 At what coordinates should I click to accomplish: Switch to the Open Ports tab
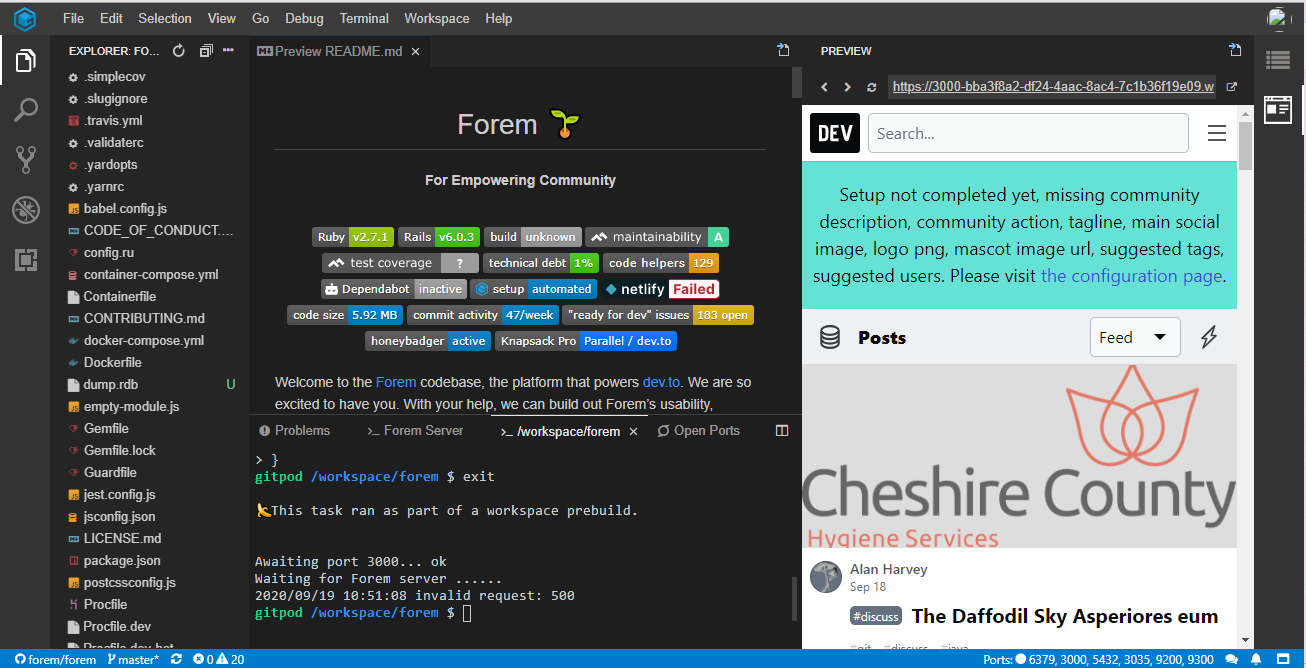pyautogui.click(x=699, y=431)
